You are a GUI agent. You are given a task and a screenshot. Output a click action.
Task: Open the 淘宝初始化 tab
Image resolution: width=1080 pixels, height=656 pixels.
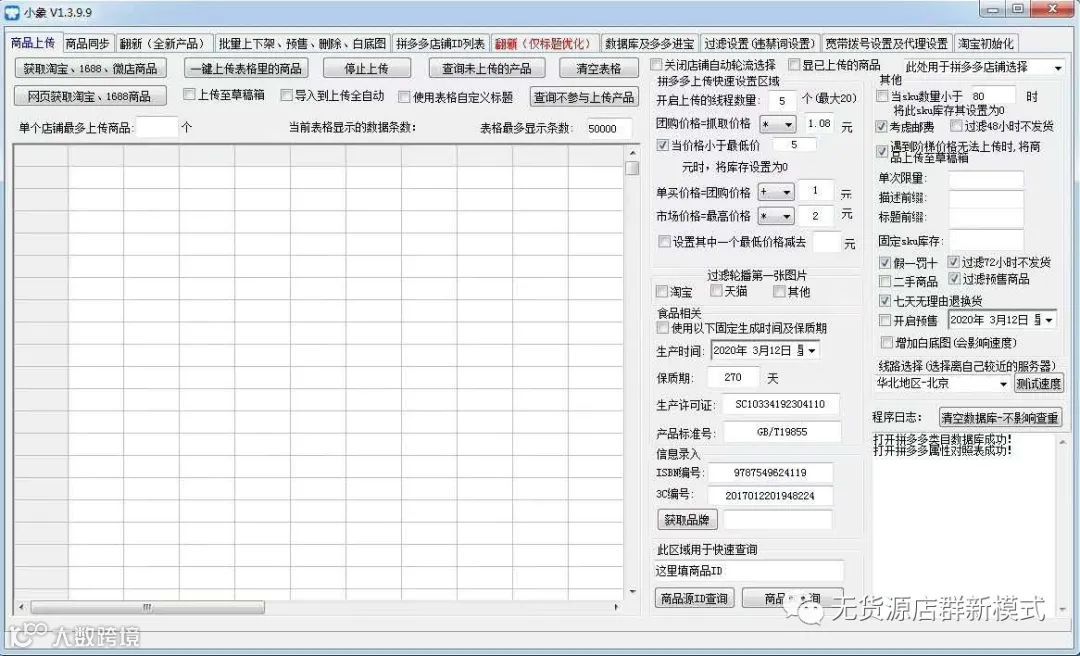985,43
